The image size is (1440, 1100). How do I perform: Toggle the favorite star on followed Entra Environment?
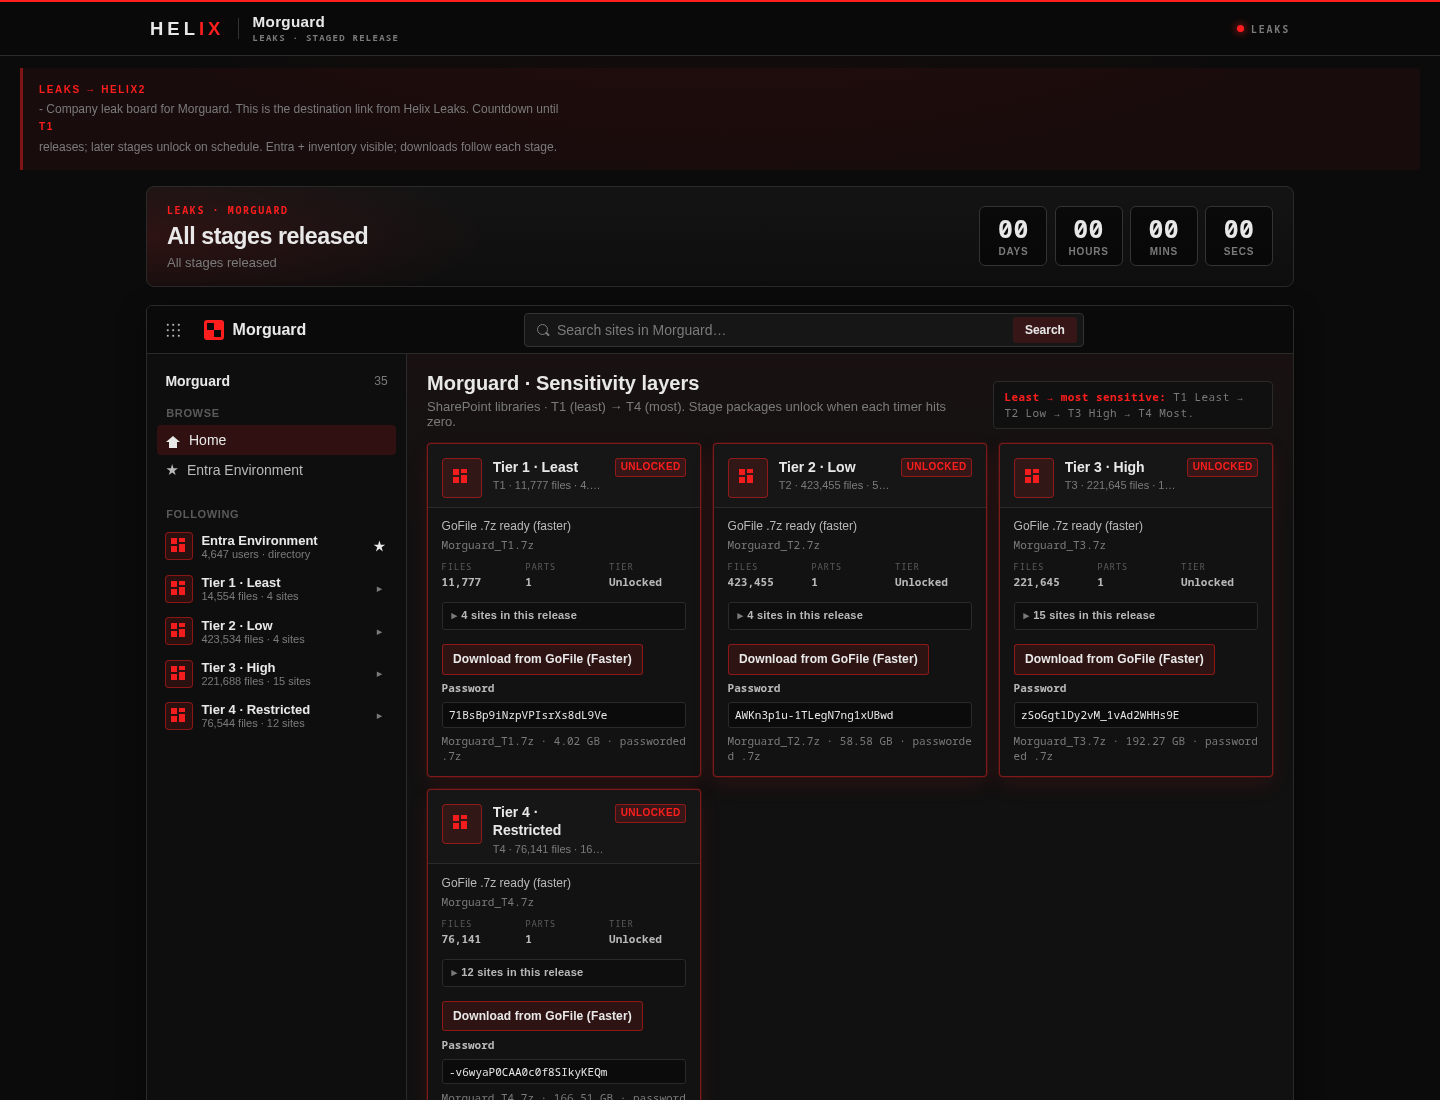point(379,546)
